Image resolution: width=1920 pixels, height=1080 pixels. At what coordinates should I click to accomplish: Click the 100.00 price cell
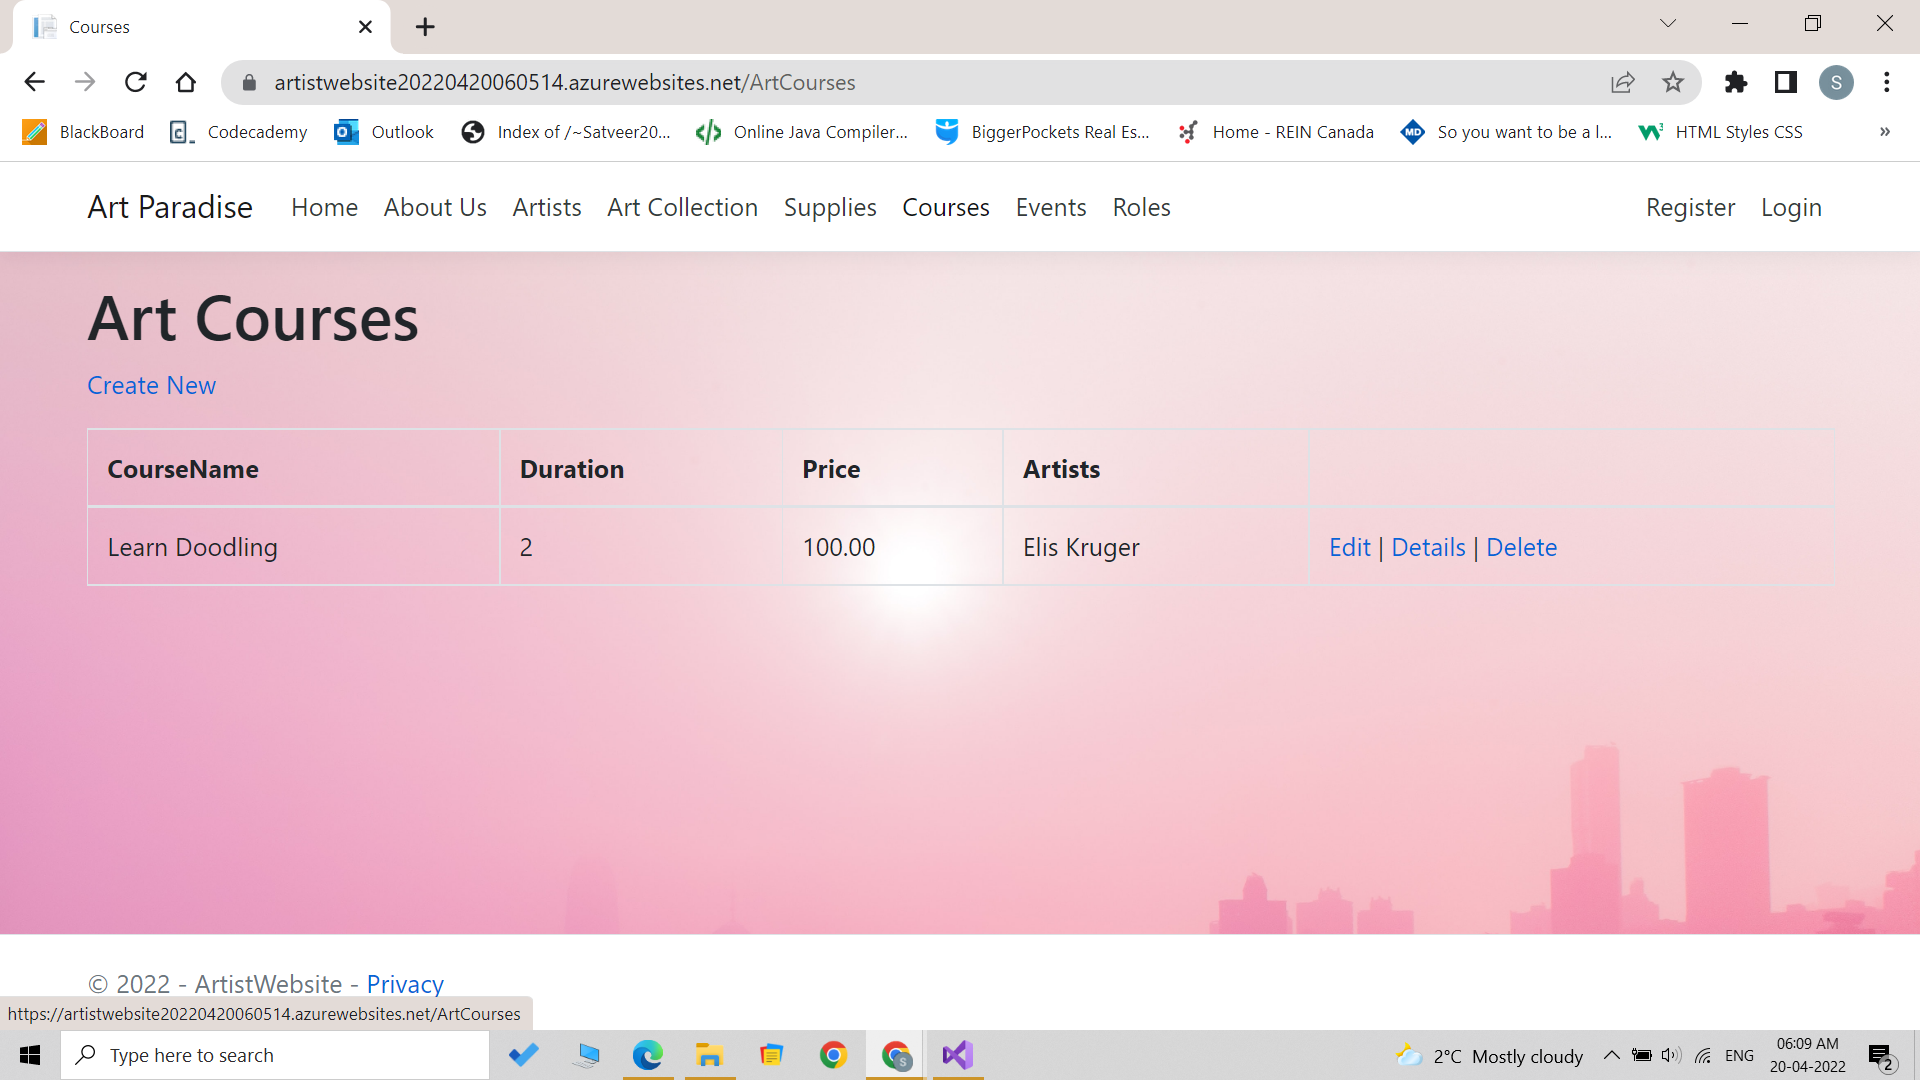892,546
